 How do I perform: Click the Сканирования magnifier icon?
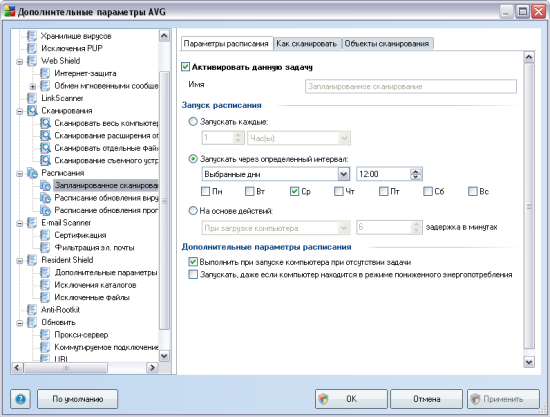tap(32, 110)
